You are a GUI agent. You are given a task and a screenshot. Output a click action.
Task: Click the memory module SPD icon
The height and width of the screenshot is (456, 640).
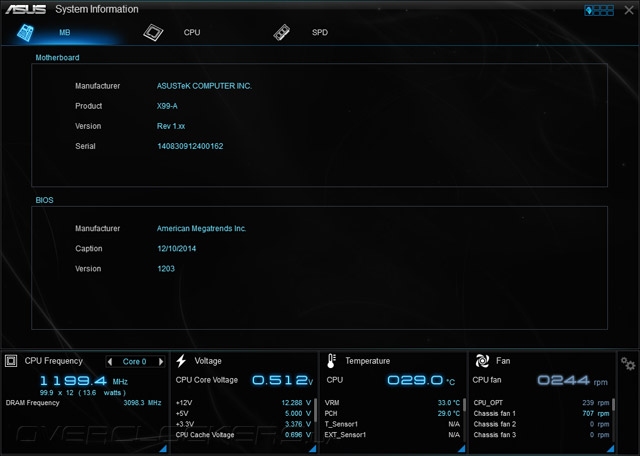pos(282,33)
